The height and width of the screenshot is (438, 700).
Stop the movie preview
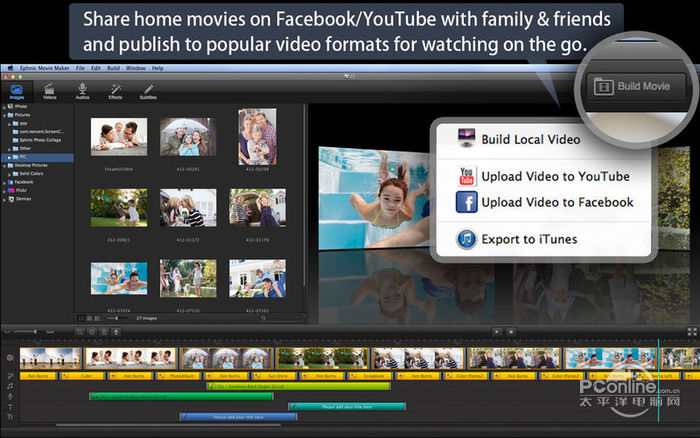click(512, 332)
